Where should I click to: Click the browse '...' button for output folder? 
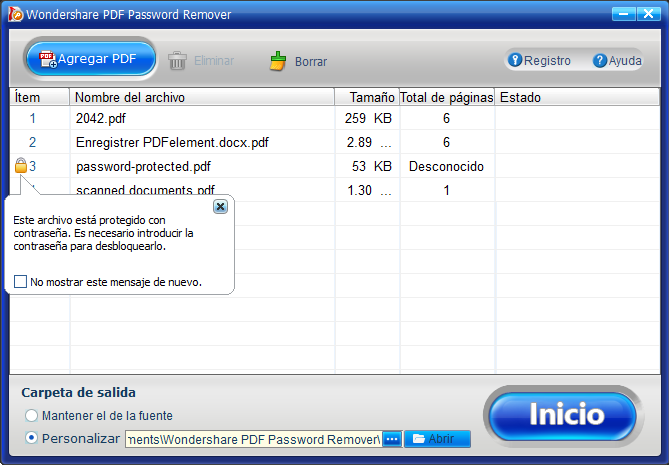click(x=392, y=439)
